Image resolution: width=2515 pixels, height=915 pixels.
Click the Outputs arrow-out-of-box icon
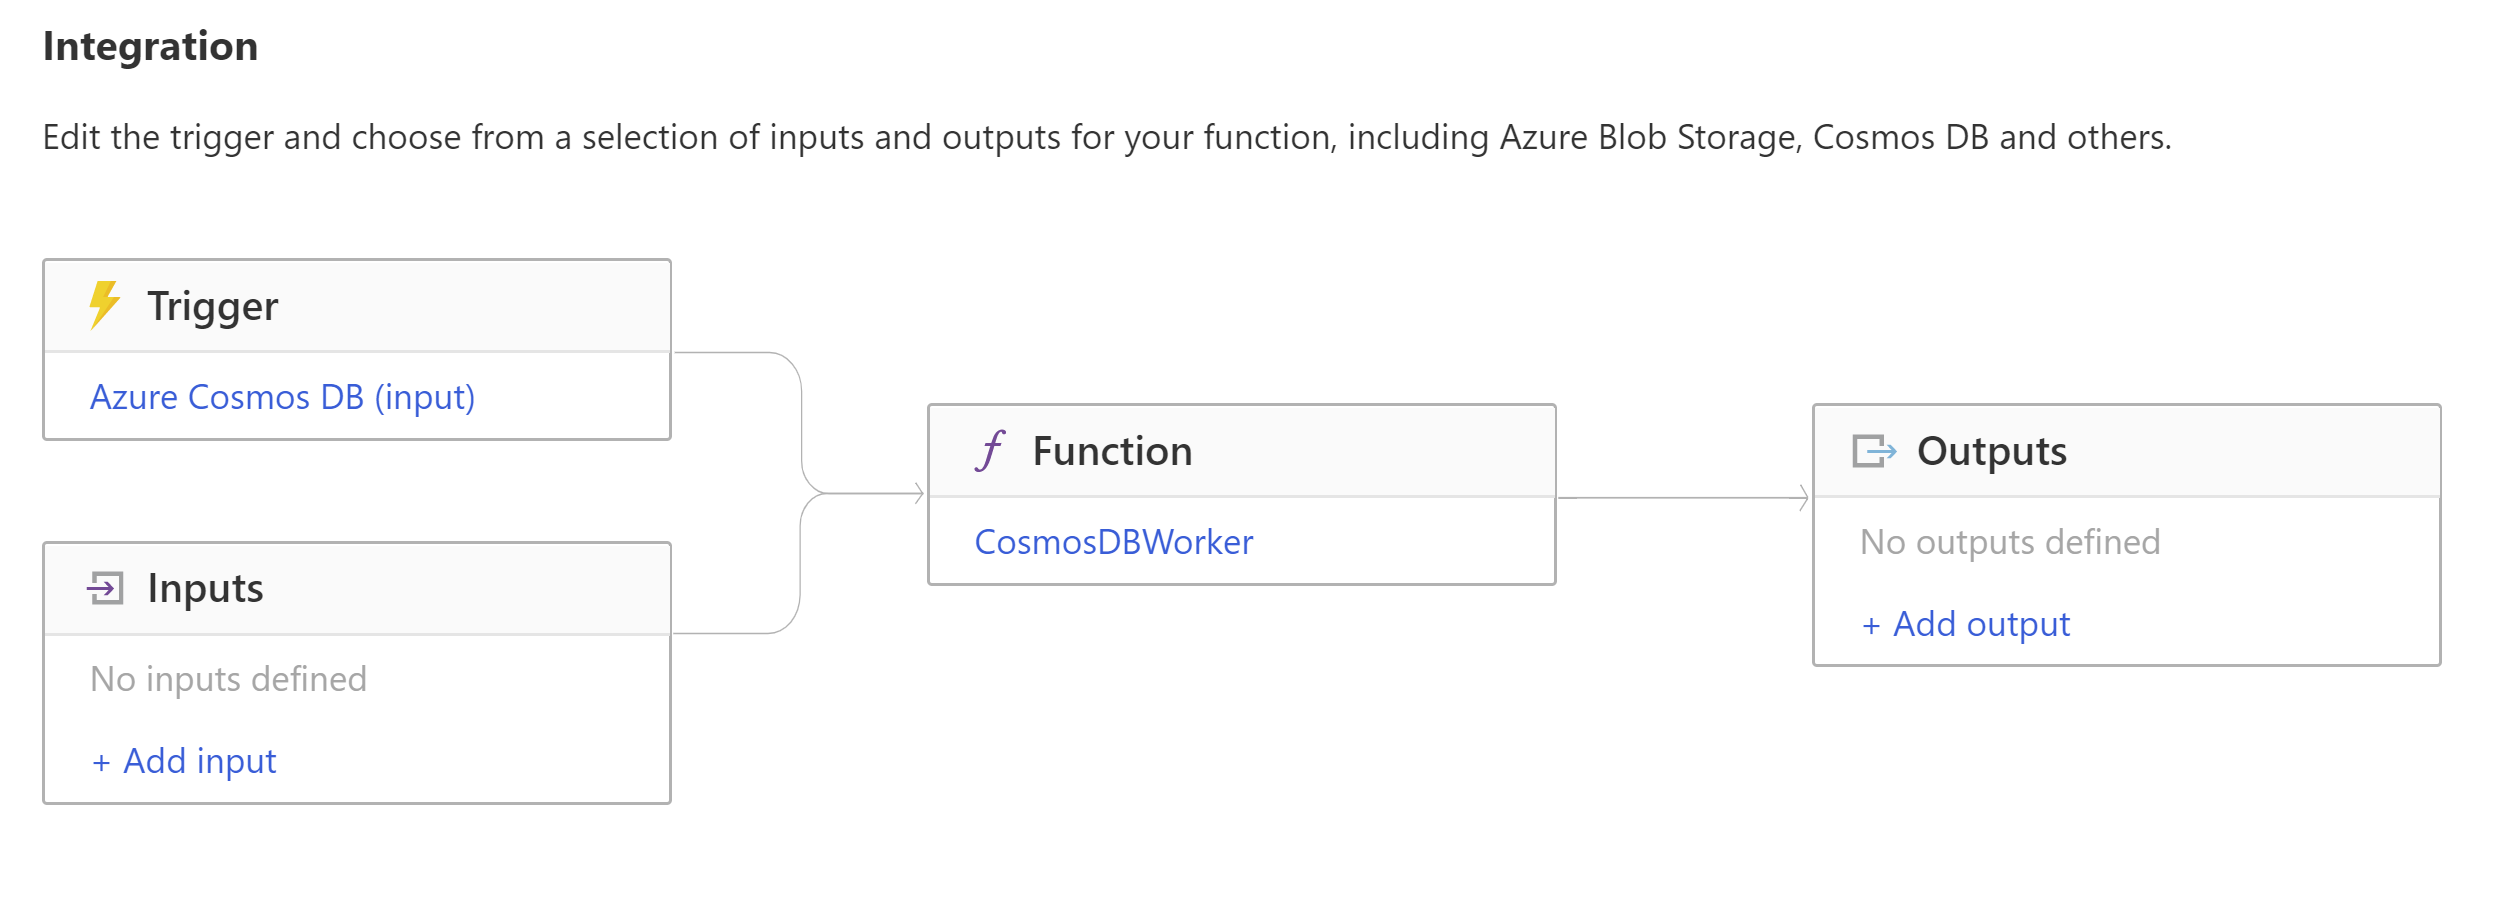coord(1874,451)
